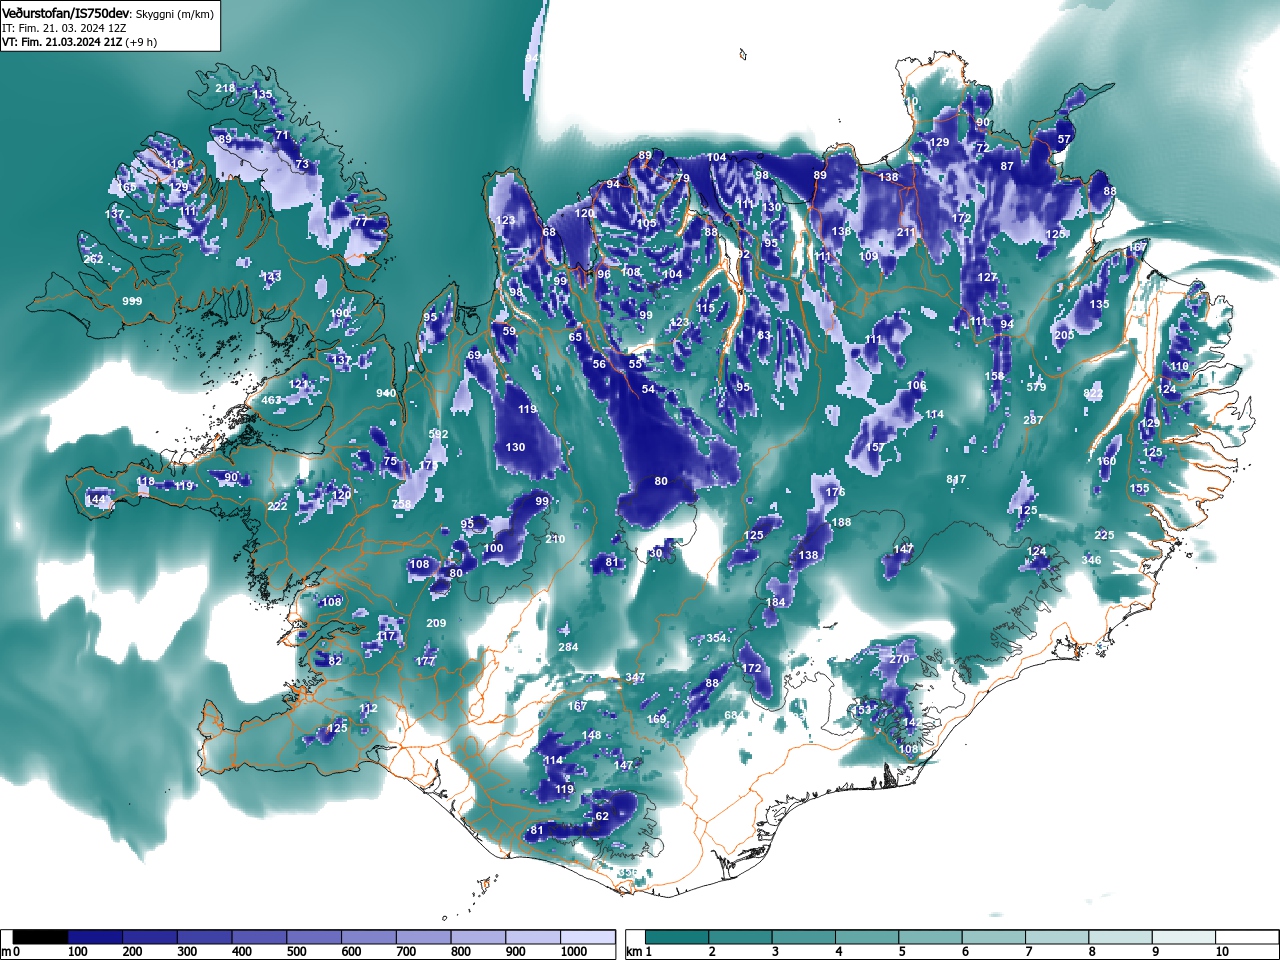Select the '5' label on the kilometre scale

point(902,952)
